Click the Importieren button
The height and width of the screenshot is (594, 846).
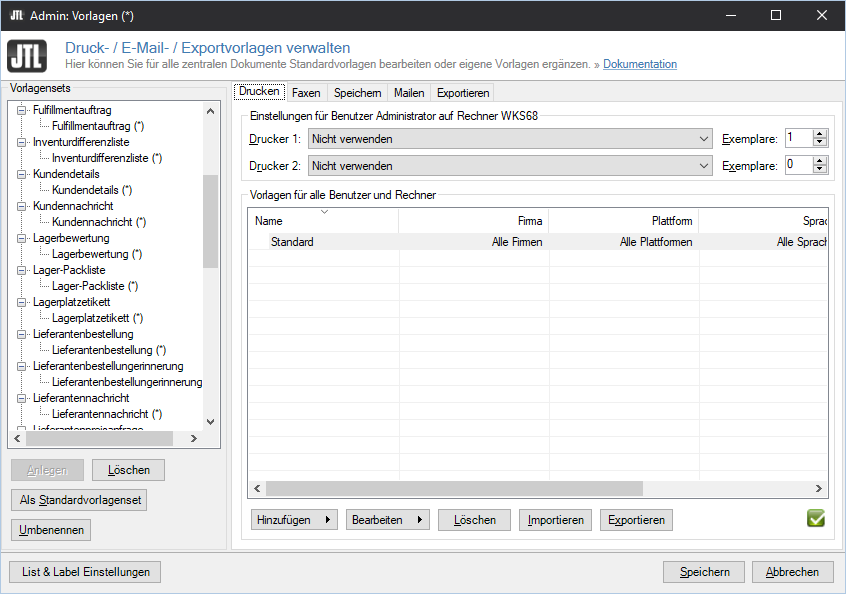[555, 520]
